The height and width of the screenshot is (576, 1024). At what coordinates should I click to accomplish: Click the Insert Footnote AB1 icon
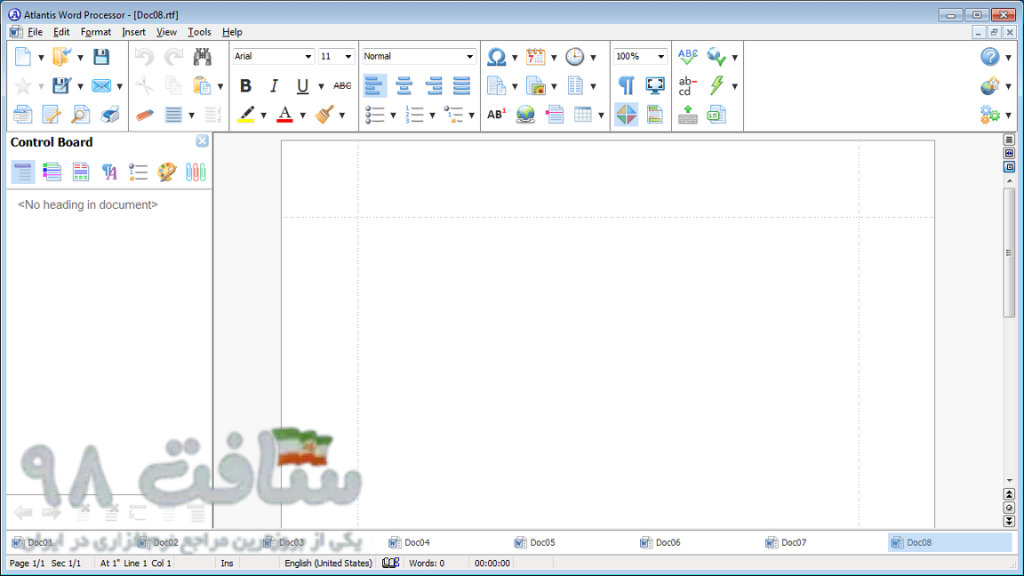tap(496, 115)
